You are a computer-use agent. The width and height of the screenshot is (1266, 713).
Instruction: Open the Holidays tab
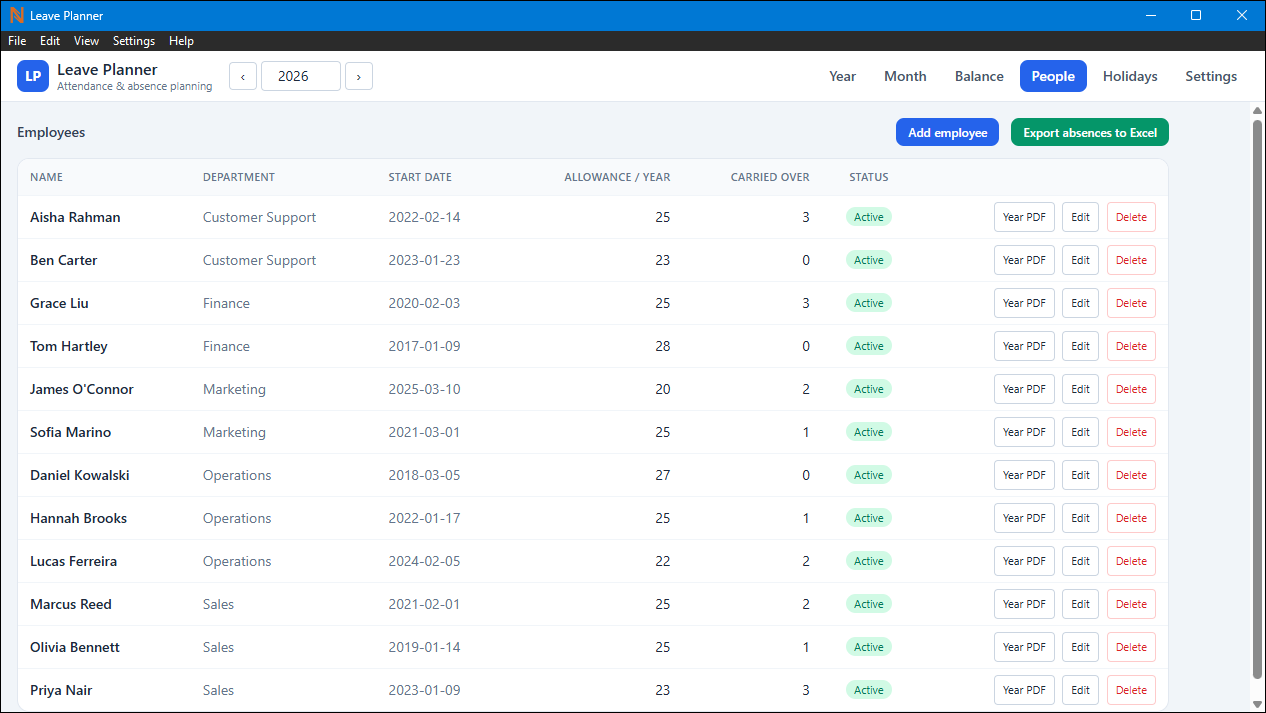(x=1130, y=76)
